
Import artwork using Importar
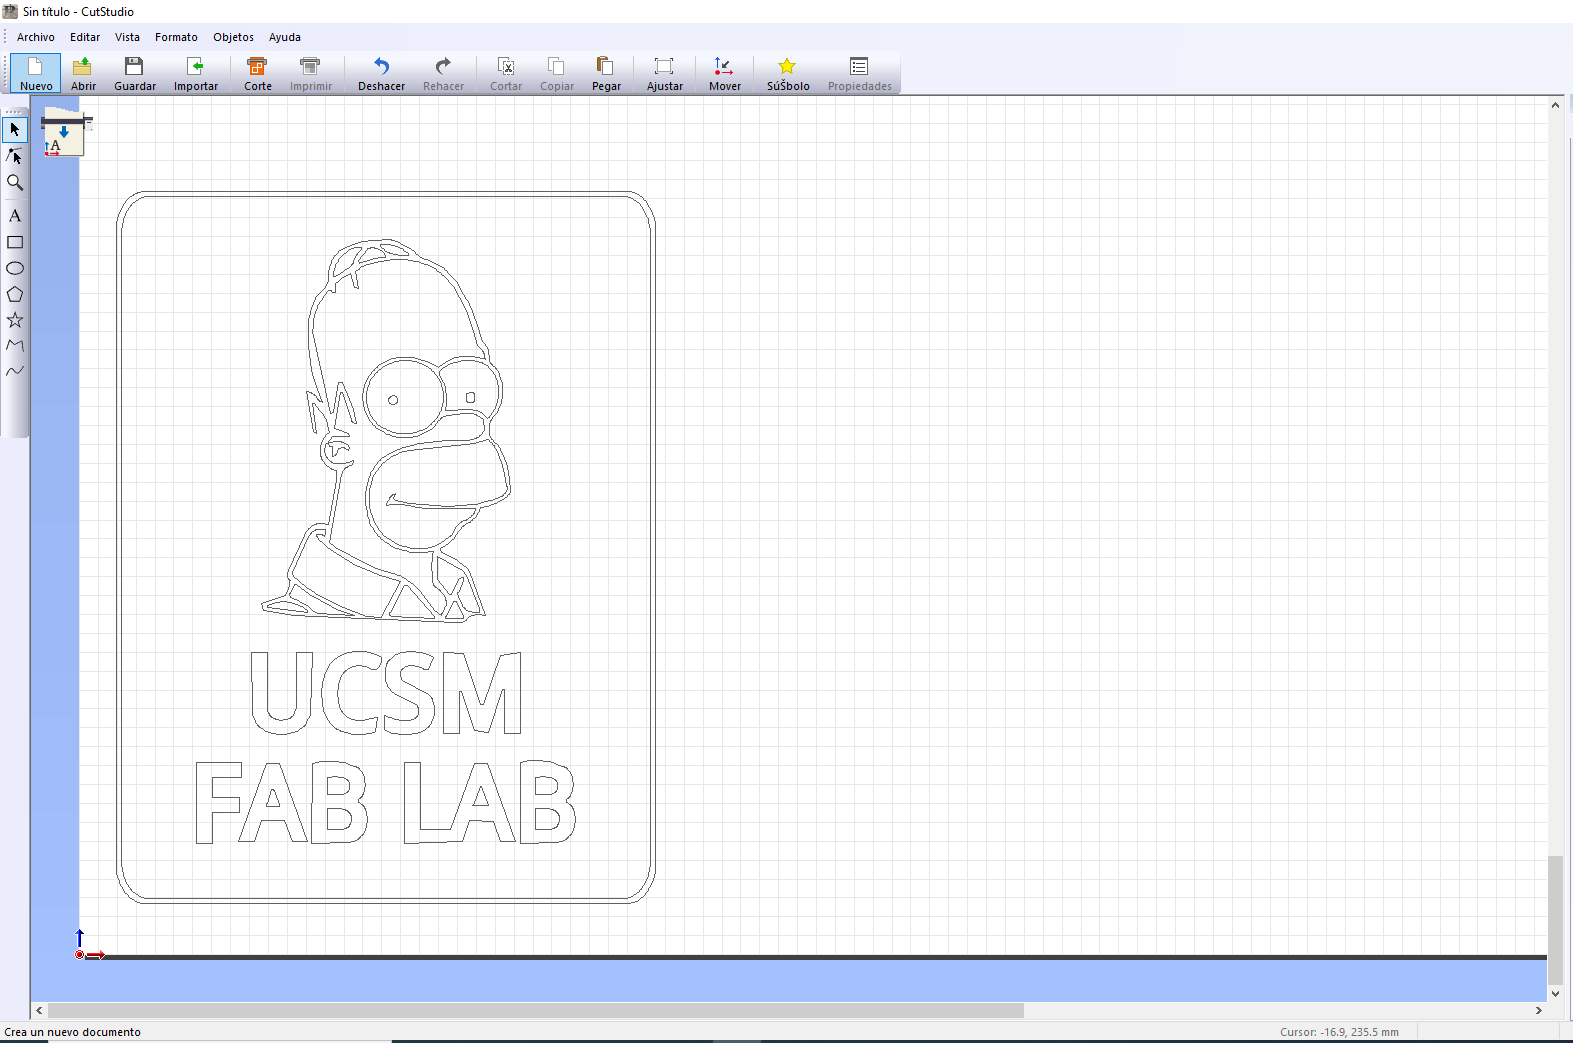[196, 74]
